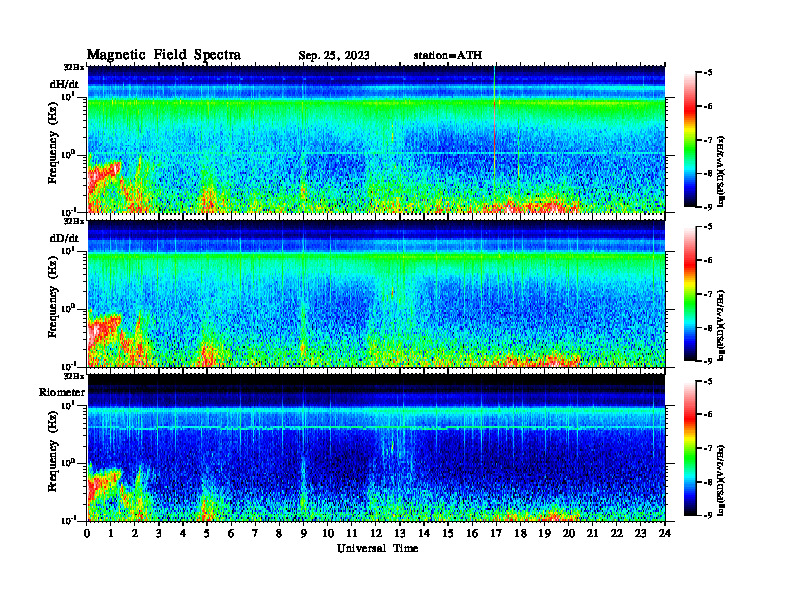Click the dD/dt panel's color scale bar
792x612 pixels.
pyautogui.click(x=690, y=293)
